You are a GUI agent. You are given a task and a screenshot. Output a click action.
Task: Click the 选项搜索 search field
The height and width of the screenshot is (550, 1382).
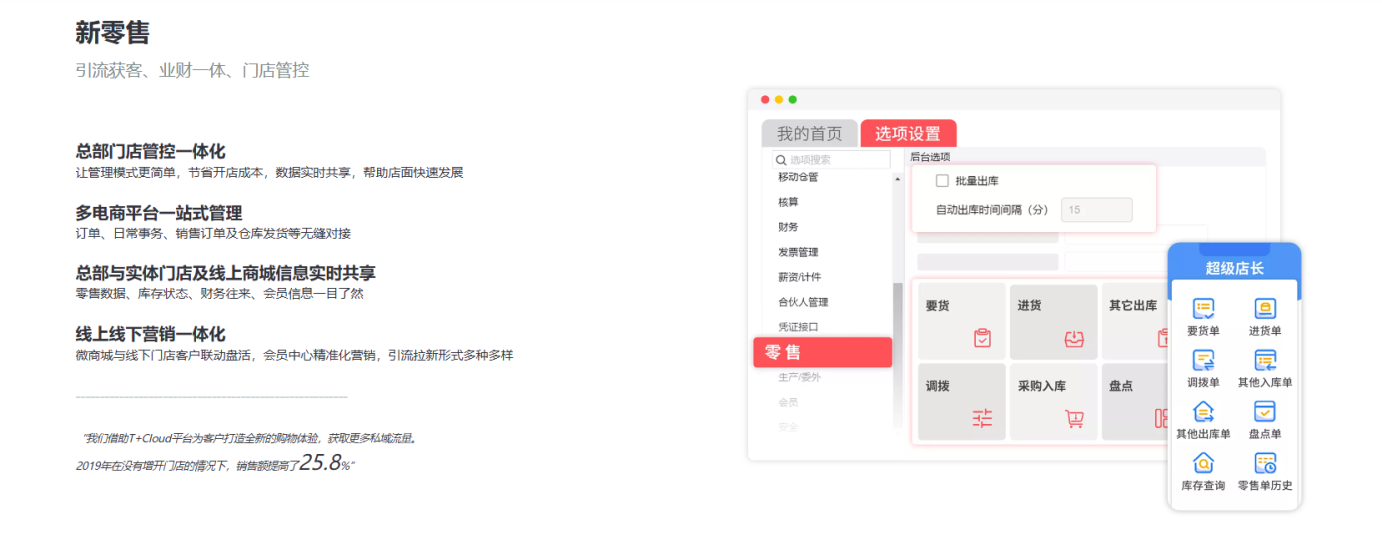[x=829, y=160]
